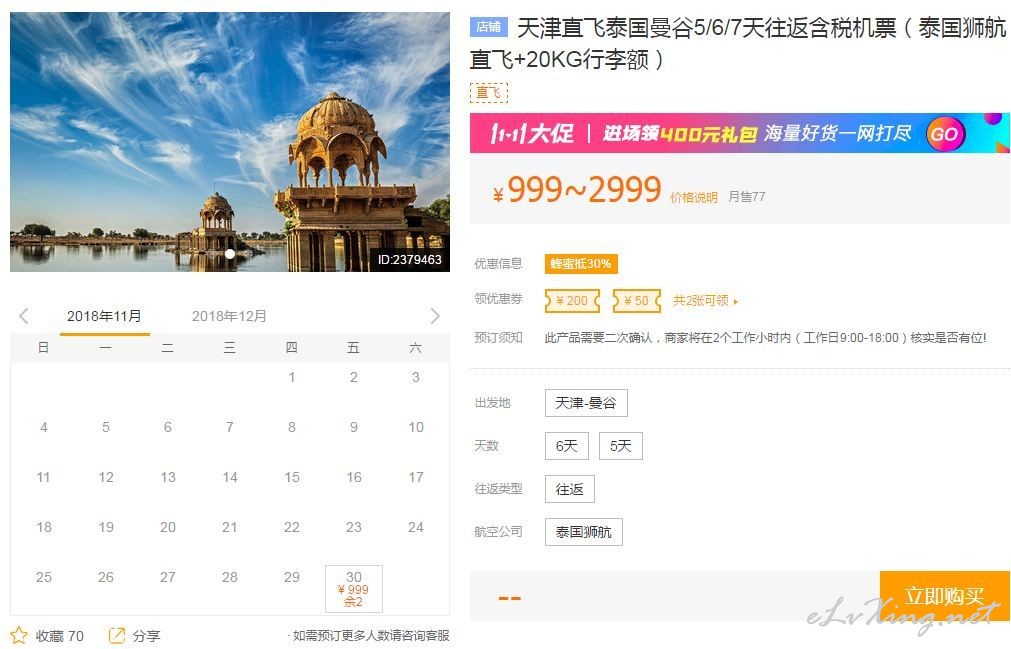Click date 29 in the calendar
The image size is (1011, 649).
pos(291,577)
